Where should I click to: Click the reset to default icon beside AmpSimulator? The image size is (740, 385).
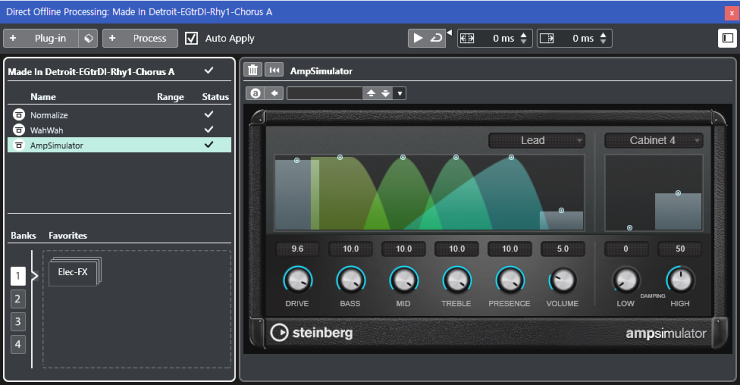(274, 70)
